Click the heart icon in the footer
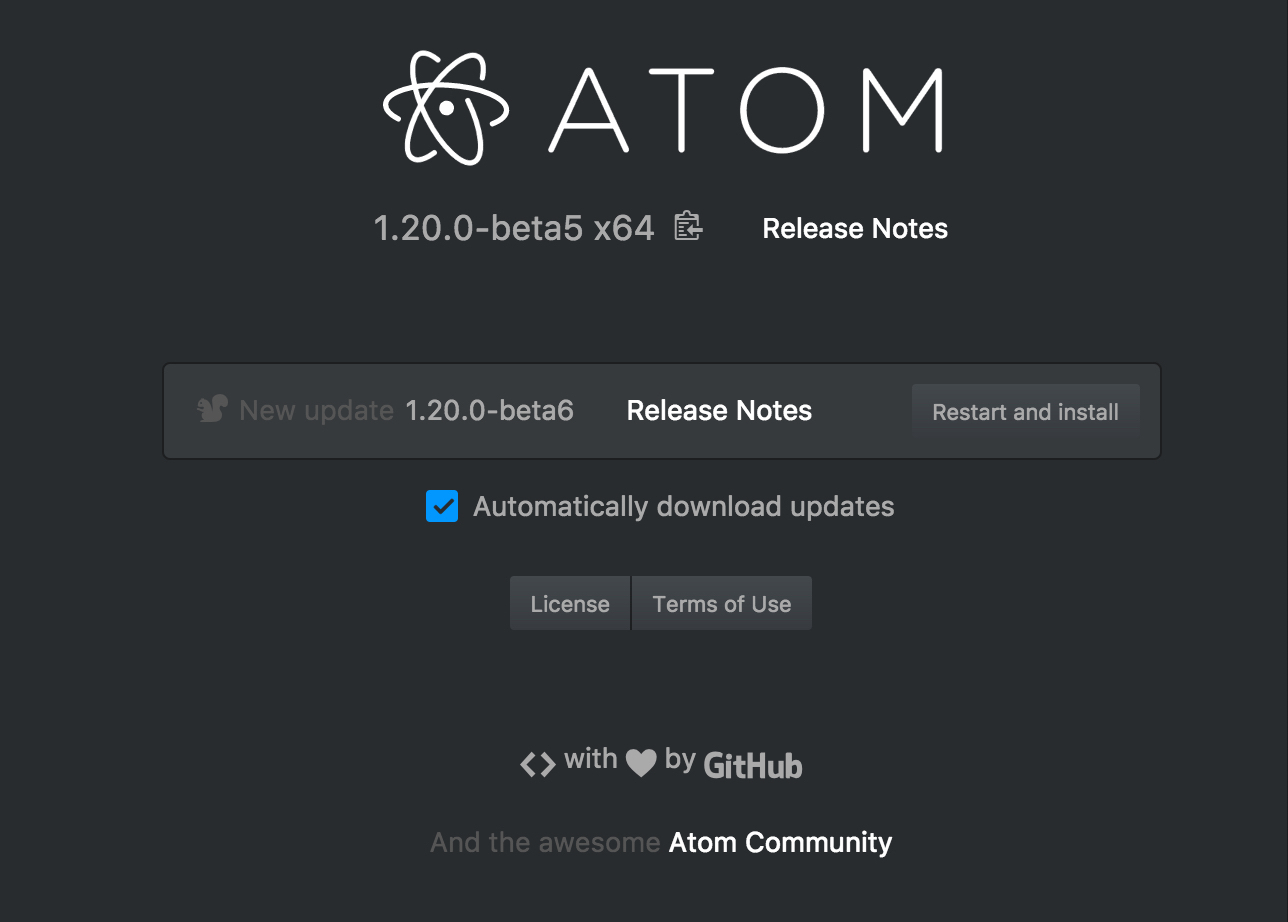1288x922 pixels. [643, 763]
